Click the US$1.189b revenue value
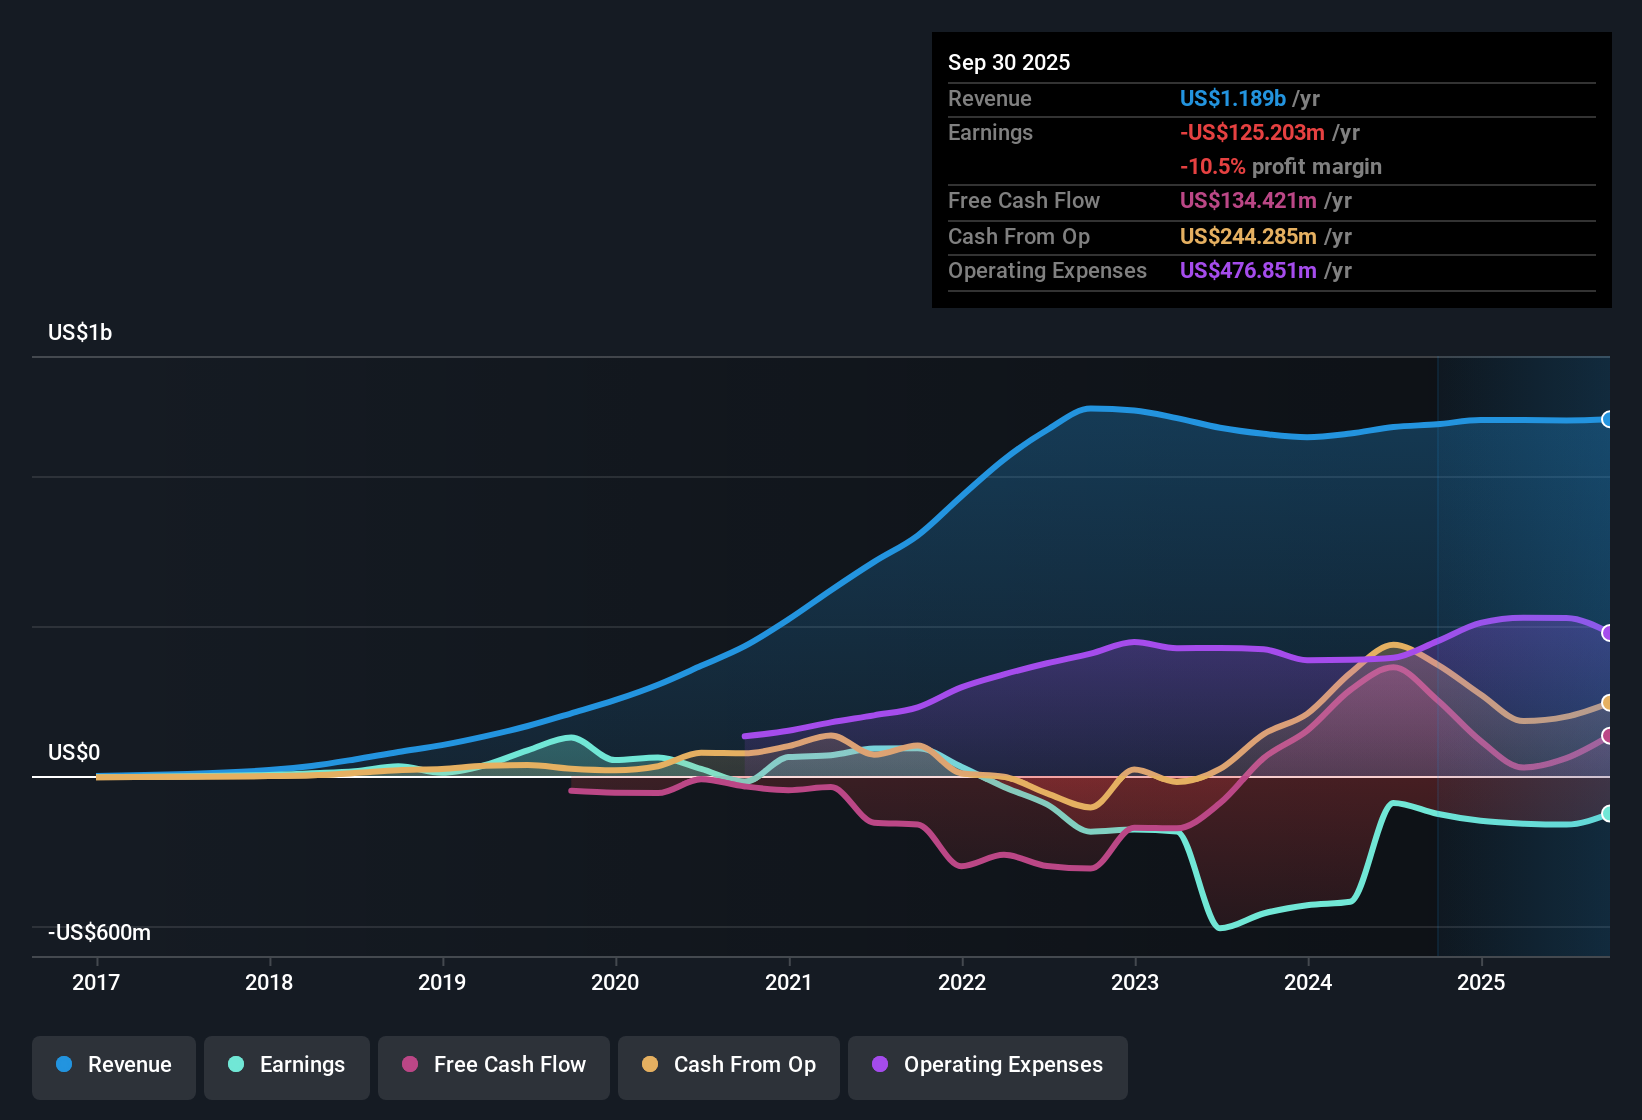The image size is (1642, 1120). (1232, 98)
